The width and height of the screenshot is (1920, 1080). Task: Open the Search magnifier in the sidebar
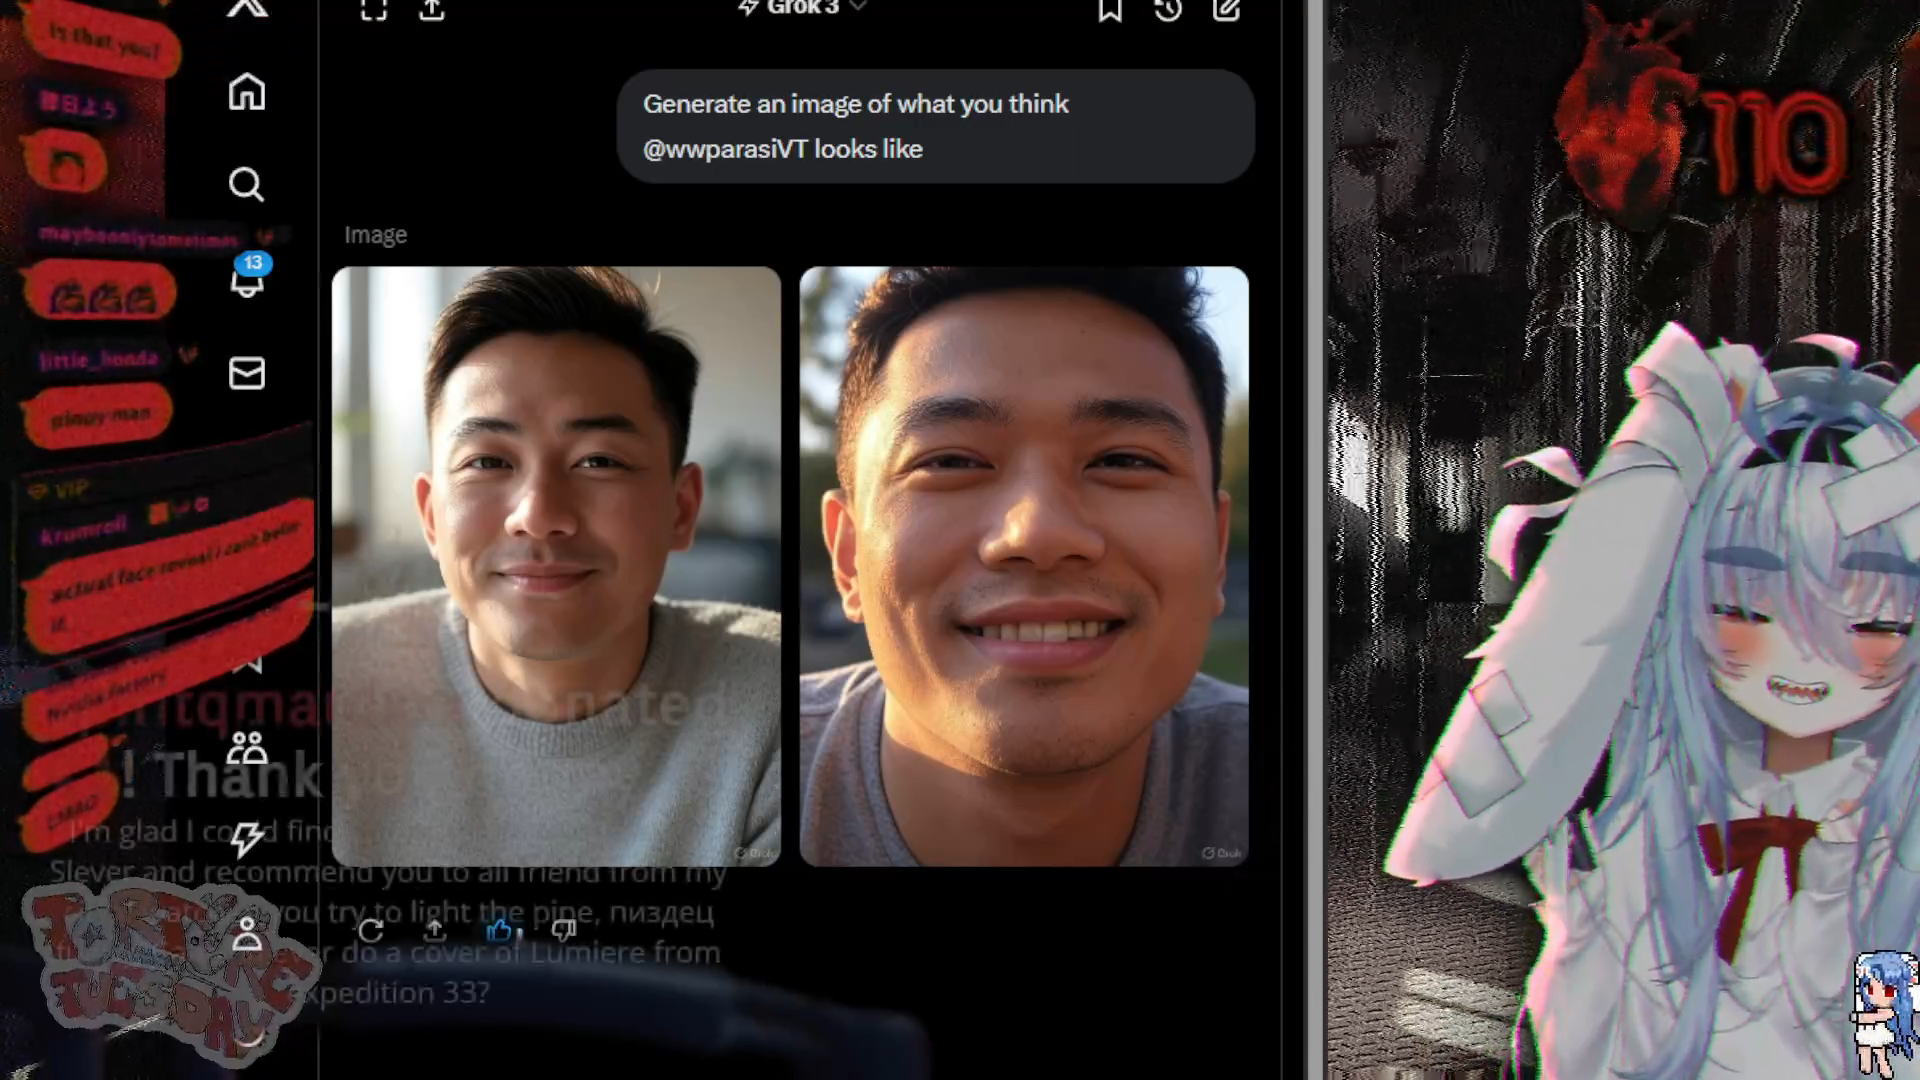click(246, 184)
